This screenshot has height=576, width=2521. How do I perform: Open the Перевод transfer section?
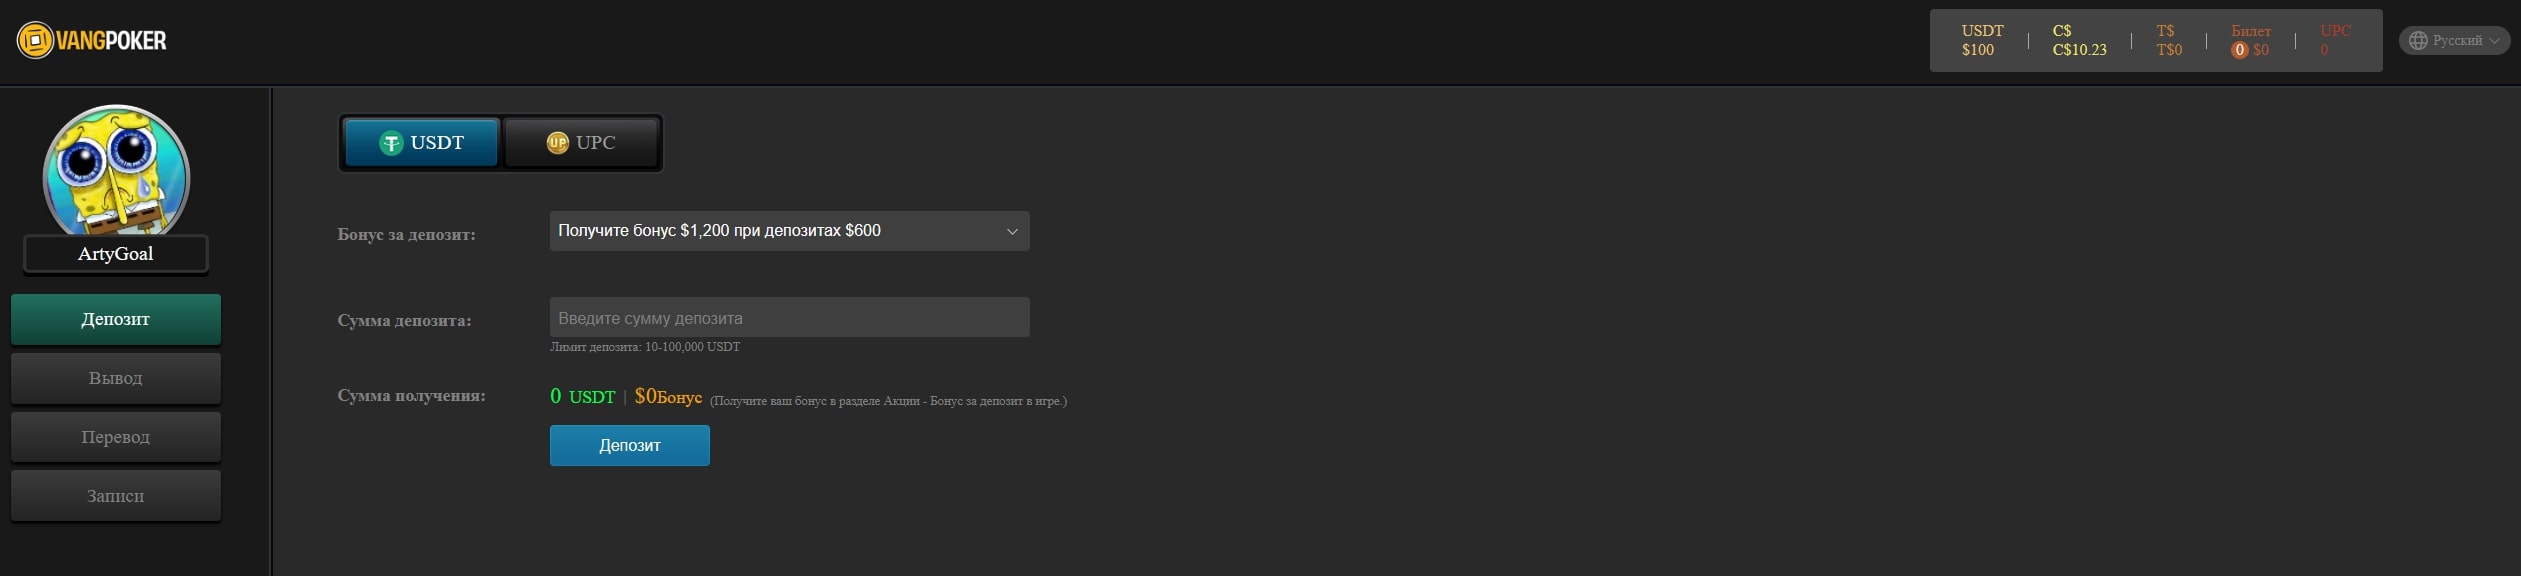tap(116, 438)
